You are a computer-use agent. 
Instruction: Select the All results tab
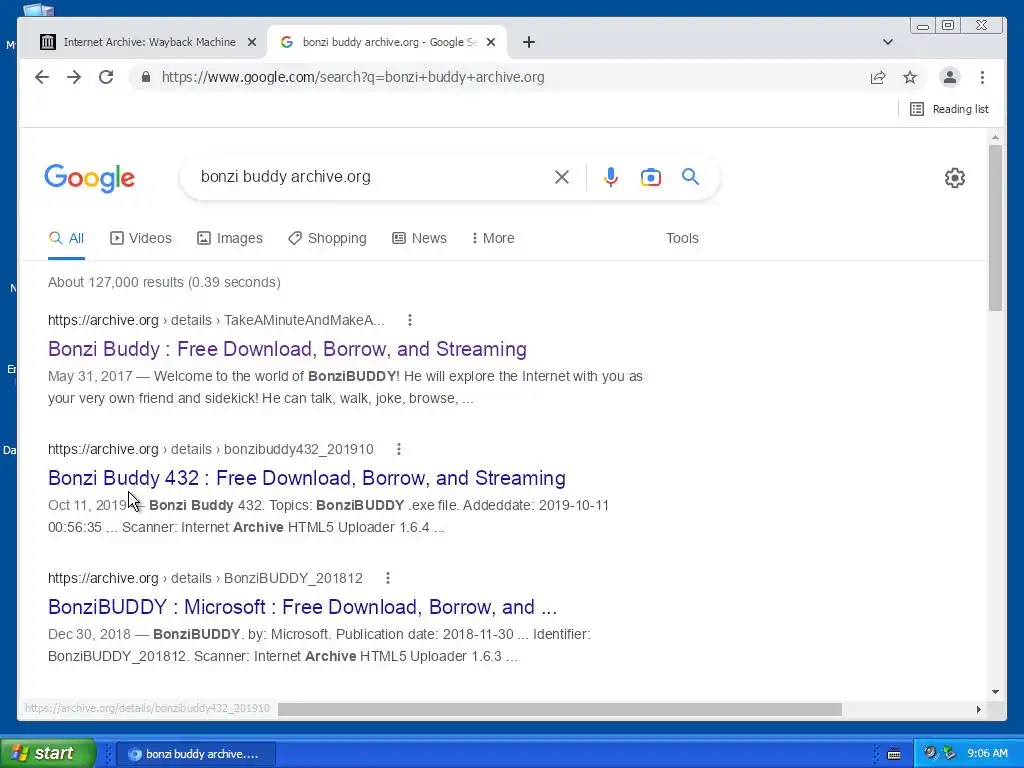click(x=67, y=238)
